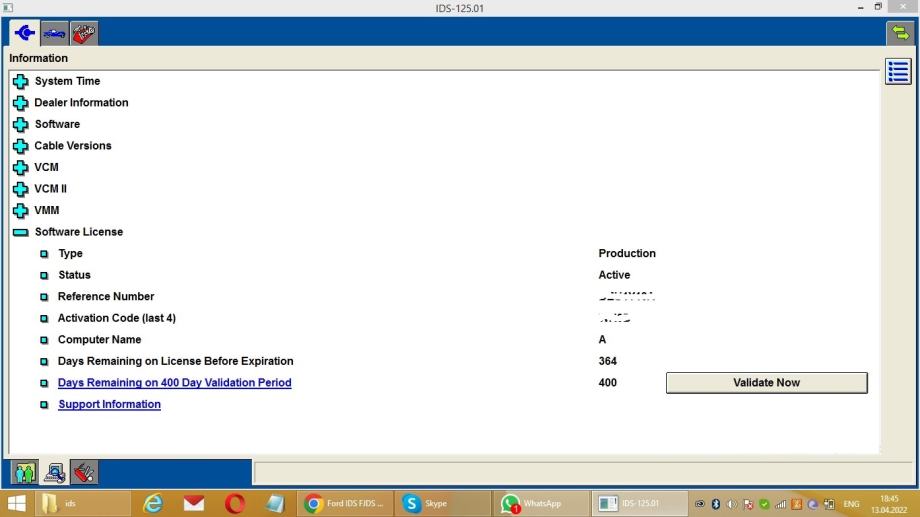920x517 pixels.
Task: Click the Production license type value
Action: coord(627,254)
